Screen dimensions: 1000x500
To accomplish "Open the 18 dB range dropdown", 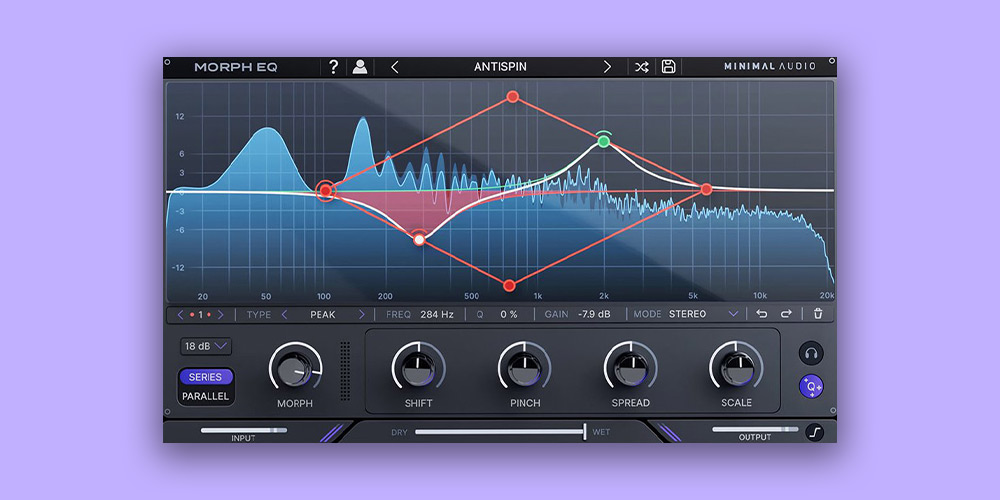I will point(205,346).
